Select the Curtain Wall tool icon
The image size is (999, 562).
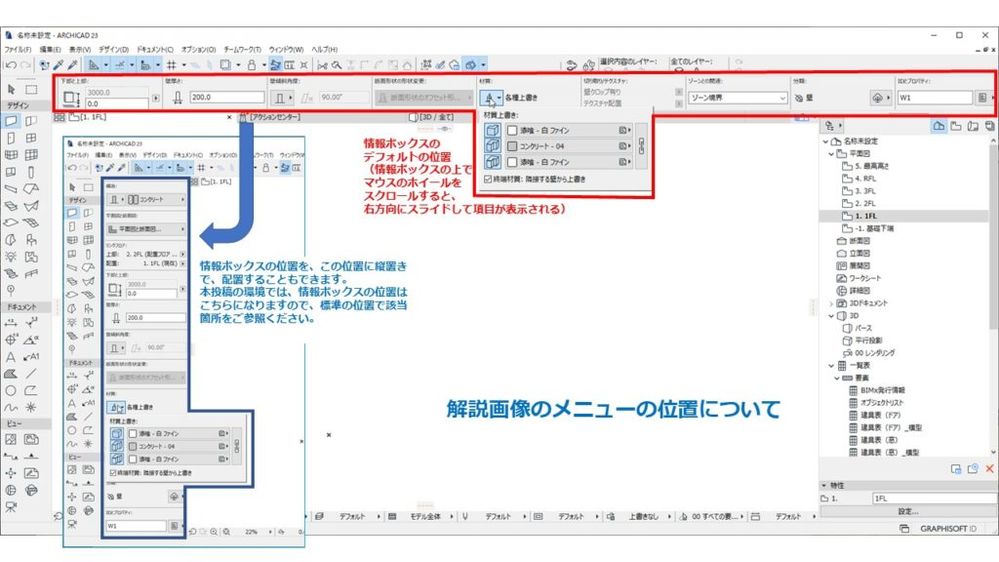11,155
